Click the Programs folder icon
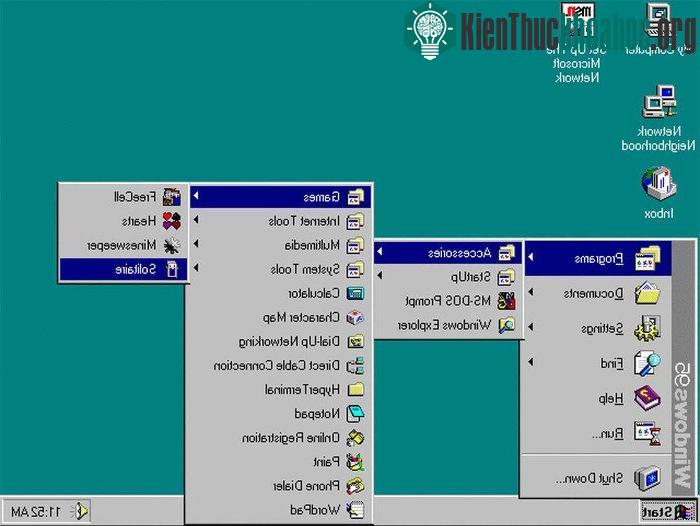The height and width of the screenshot is (526, 700). click(647, 259)
